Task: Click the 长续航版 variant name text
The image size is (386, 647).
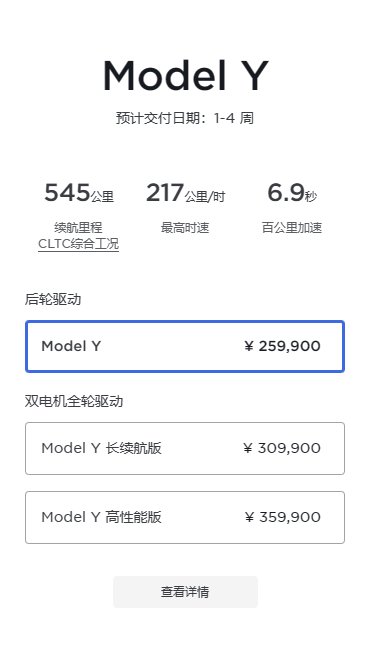Action: 133,448
